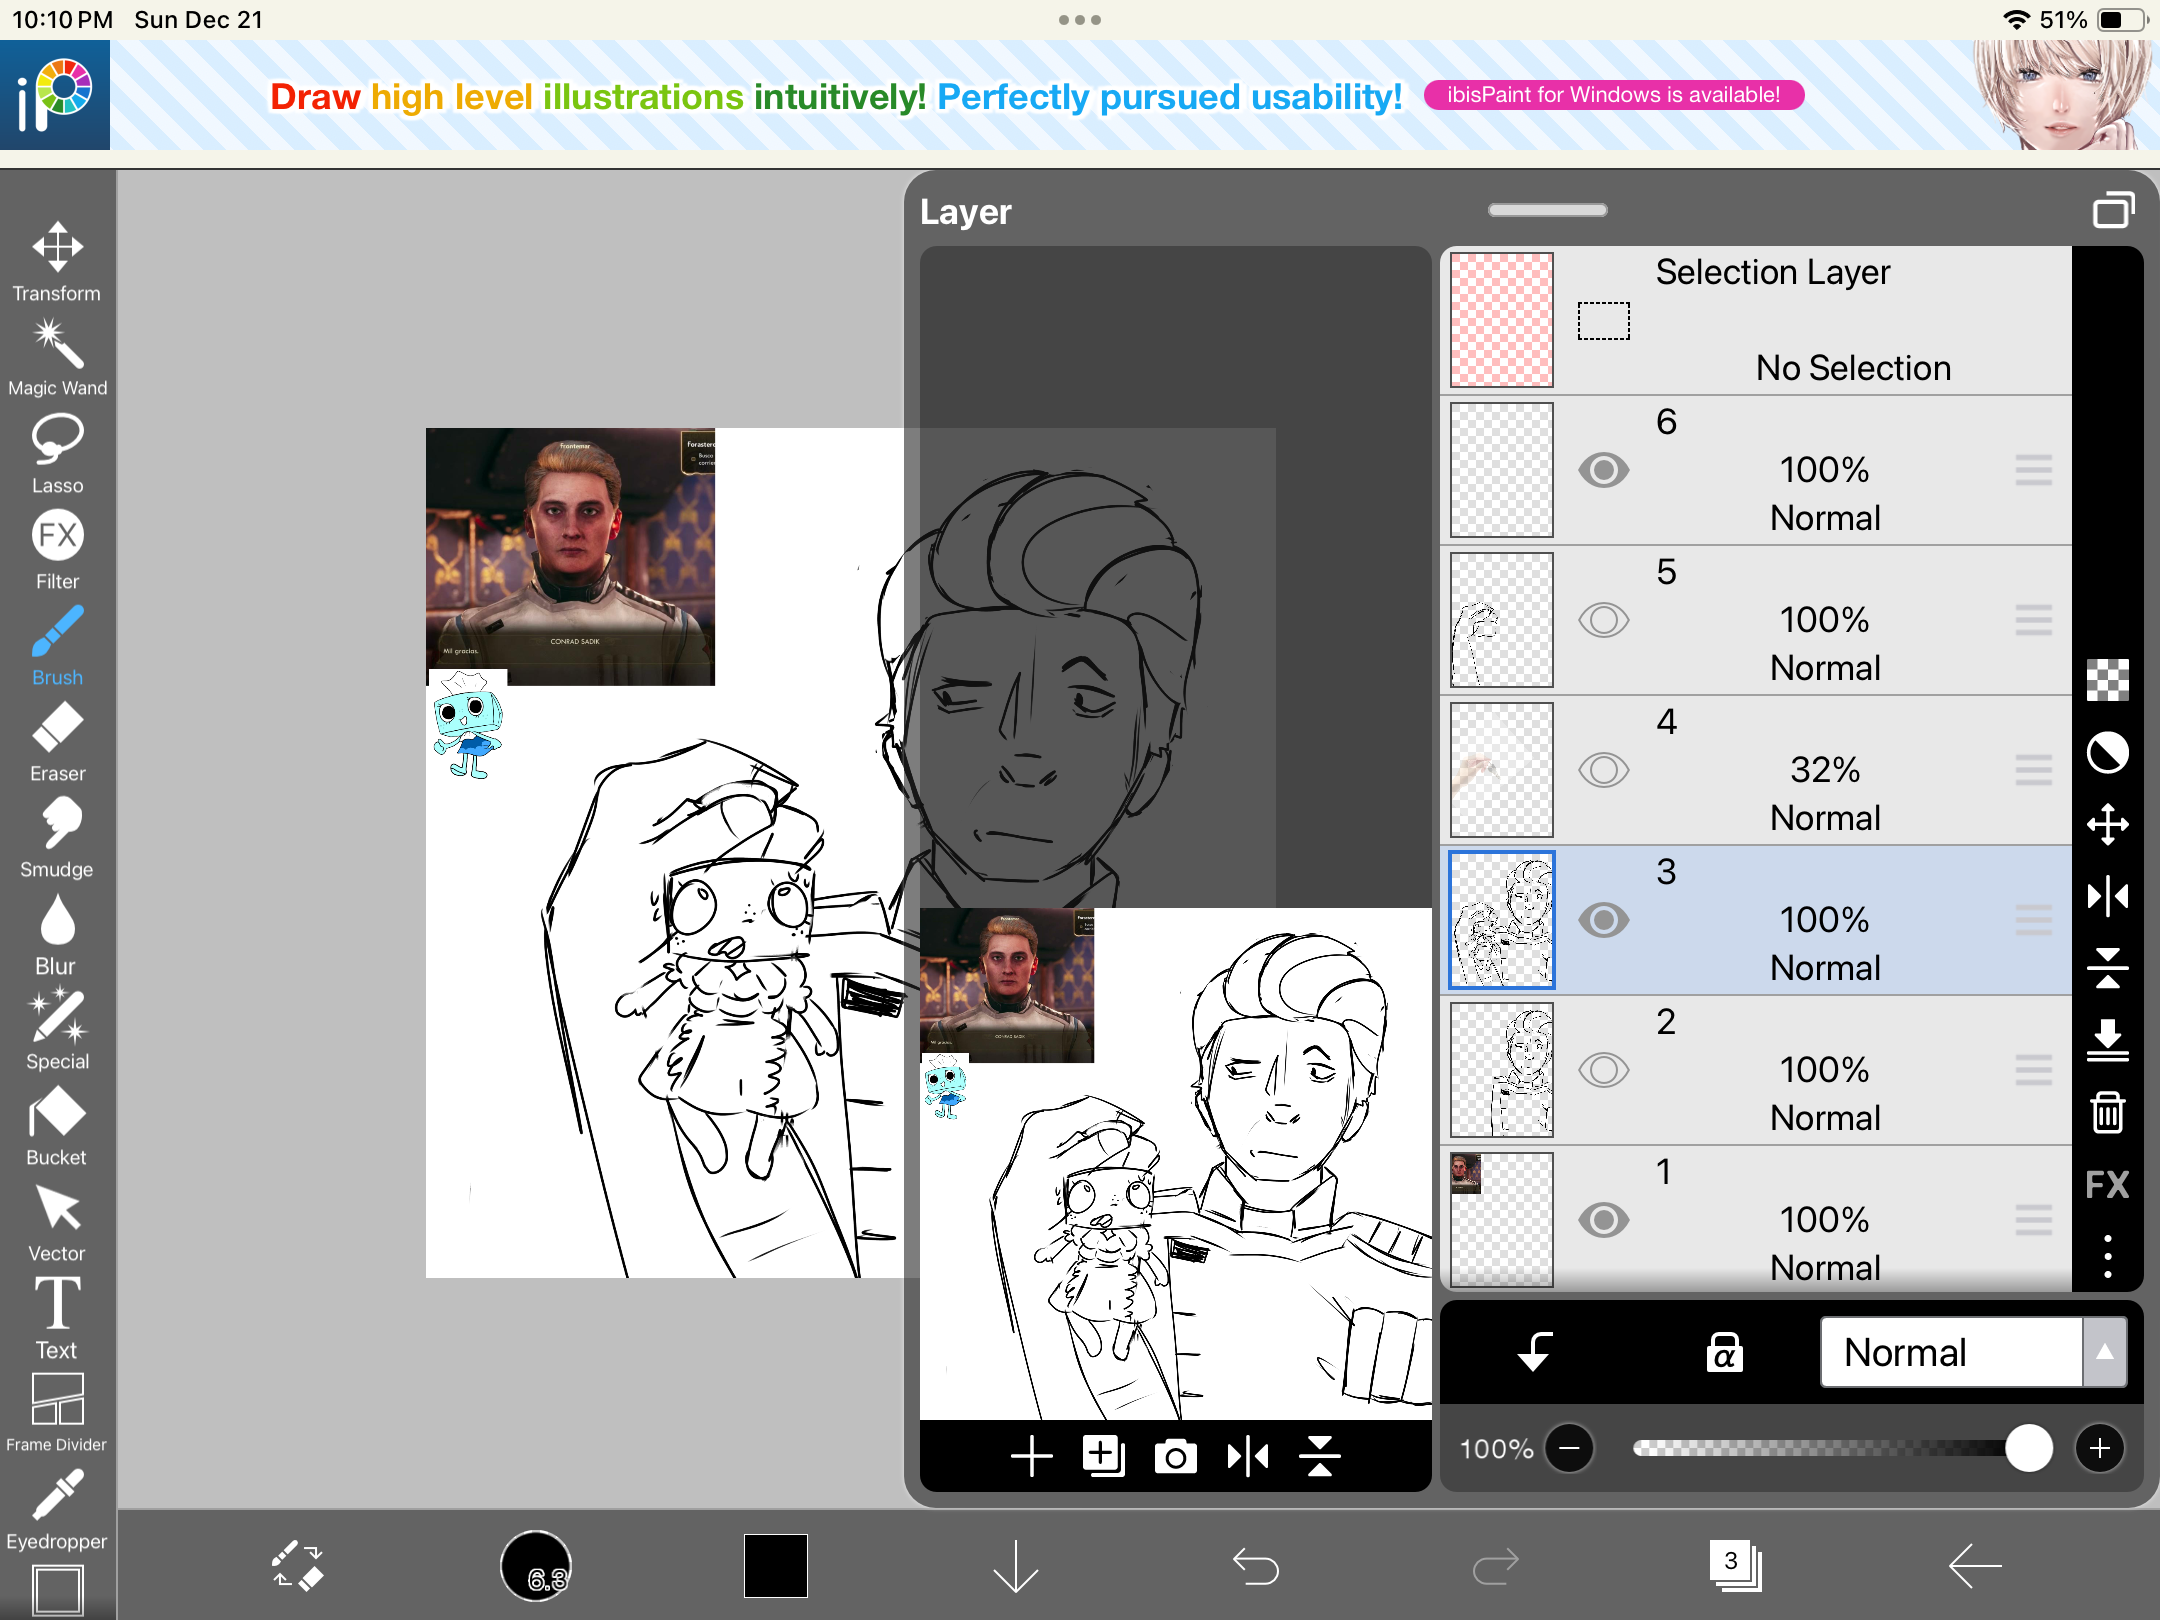Hide layer 6 visibility eye
Viewport: 2160px width, 1620px height.
(x=1603, y=470)
